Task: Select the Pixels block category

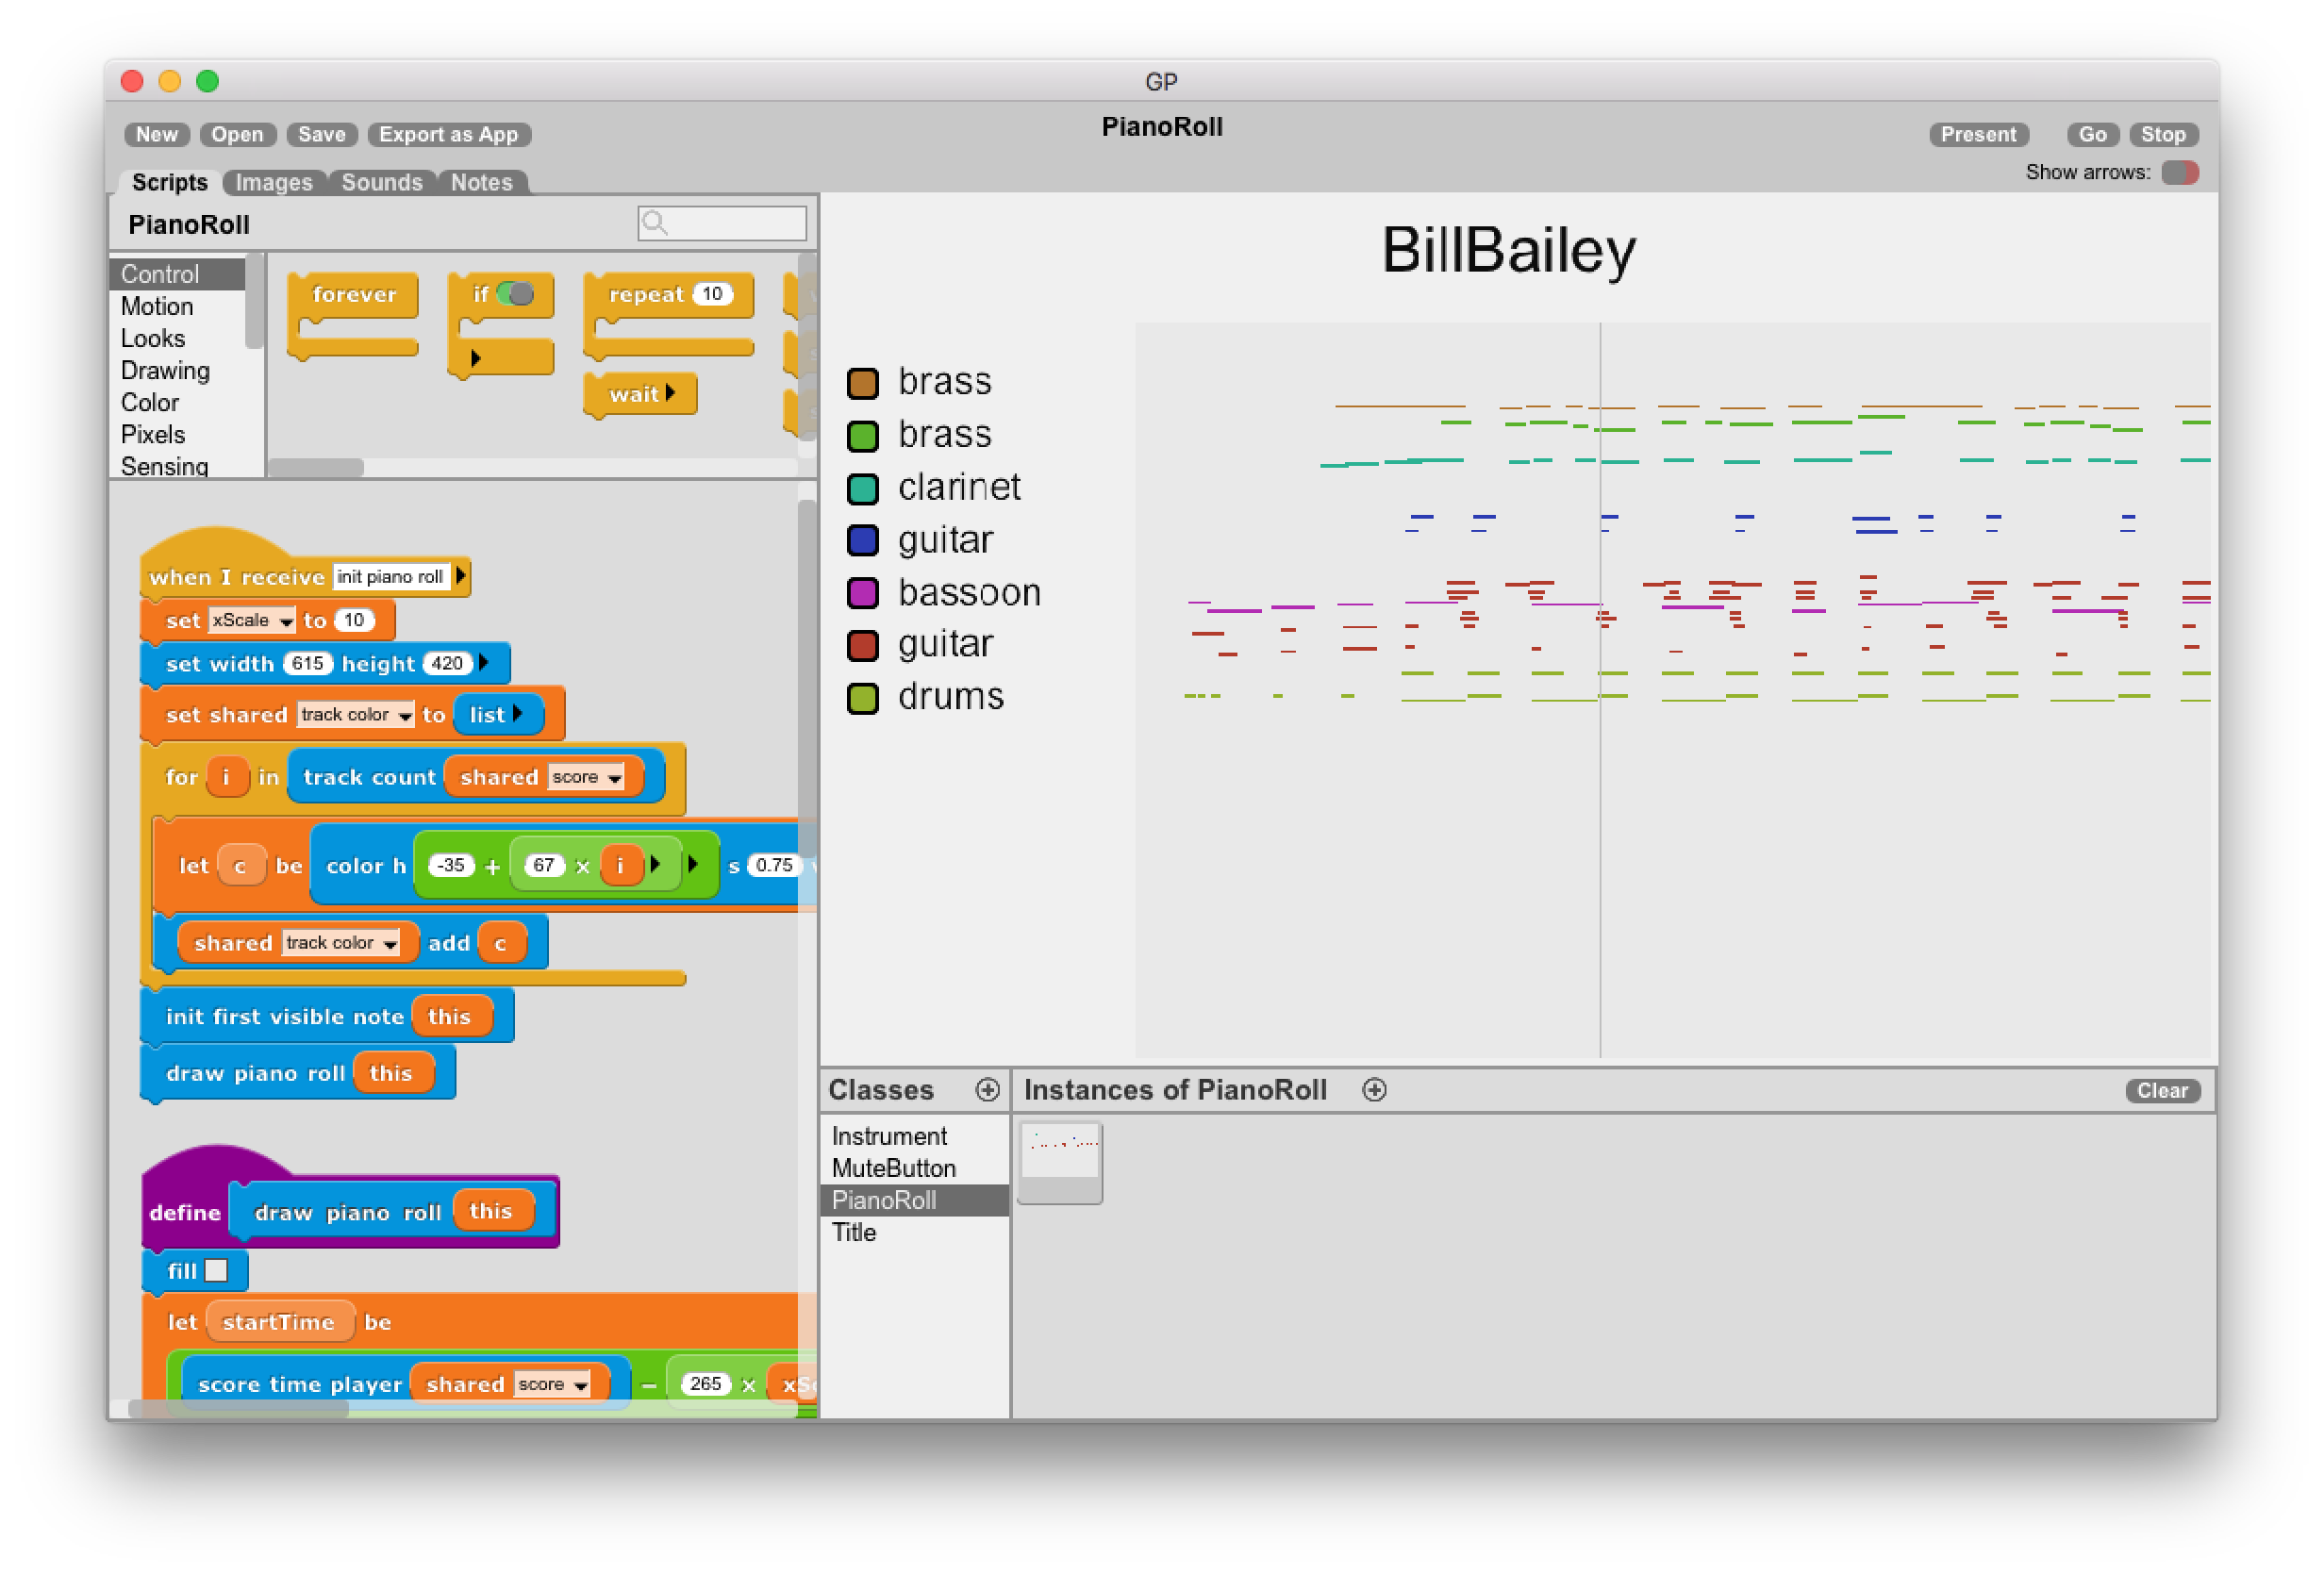Action: [177, 434]
